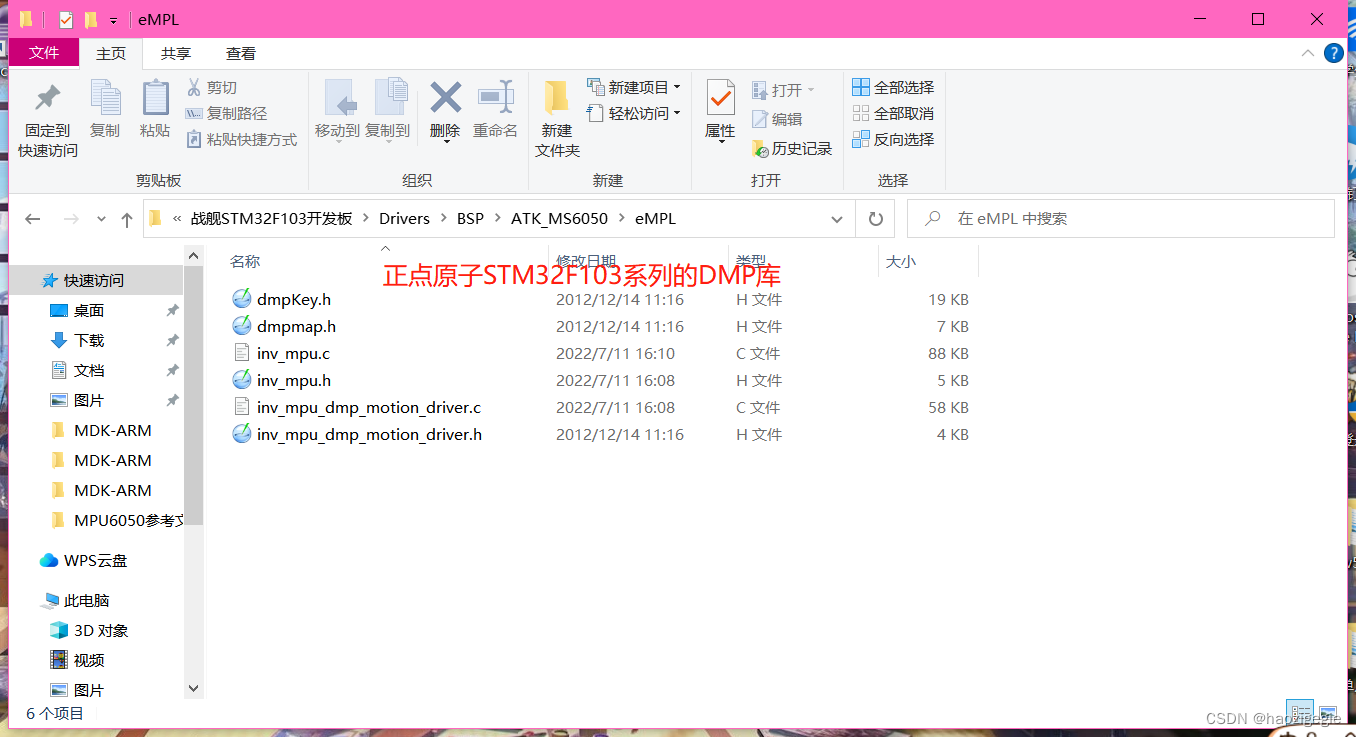1356x737 pixels.
Task: Collapse the ribbon with chevron arrow
Action: point(1309,54)
